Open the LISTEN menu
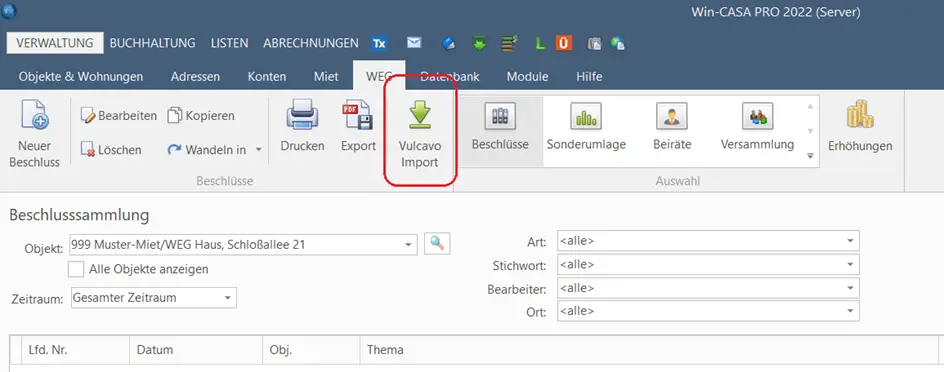Viewport: 944px width, 372px height. (229, 43)
